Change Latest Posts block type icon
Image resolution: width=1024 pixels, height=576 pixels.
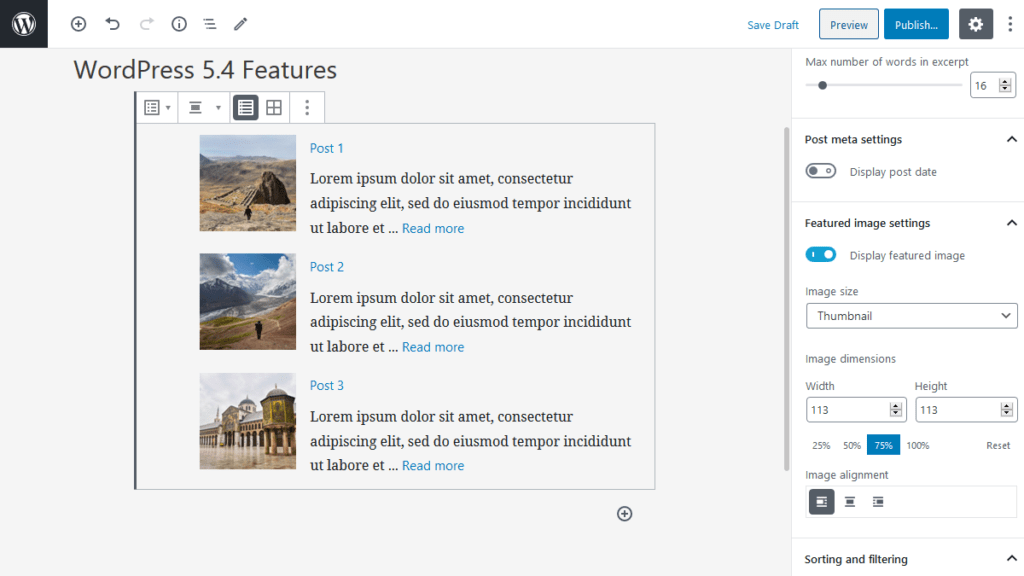157,108
